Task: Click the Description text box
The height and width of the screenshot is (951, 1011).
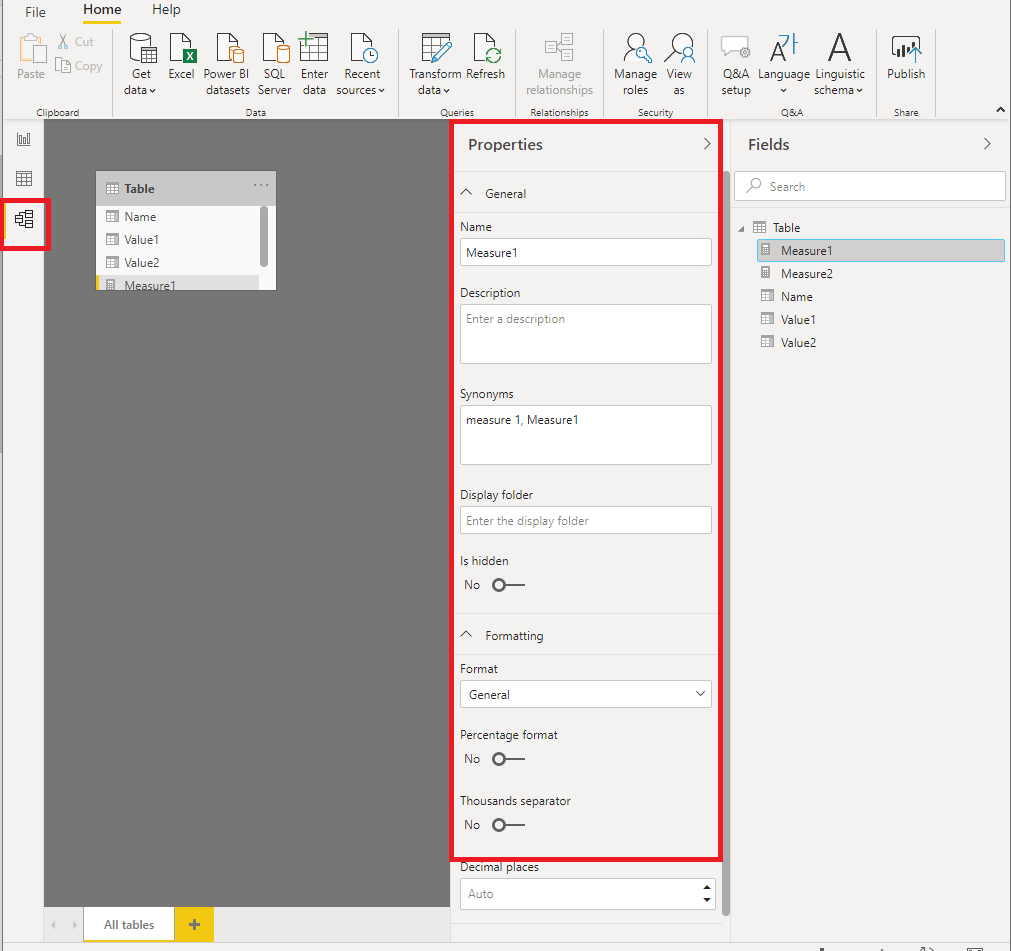Action: (585, 334)
